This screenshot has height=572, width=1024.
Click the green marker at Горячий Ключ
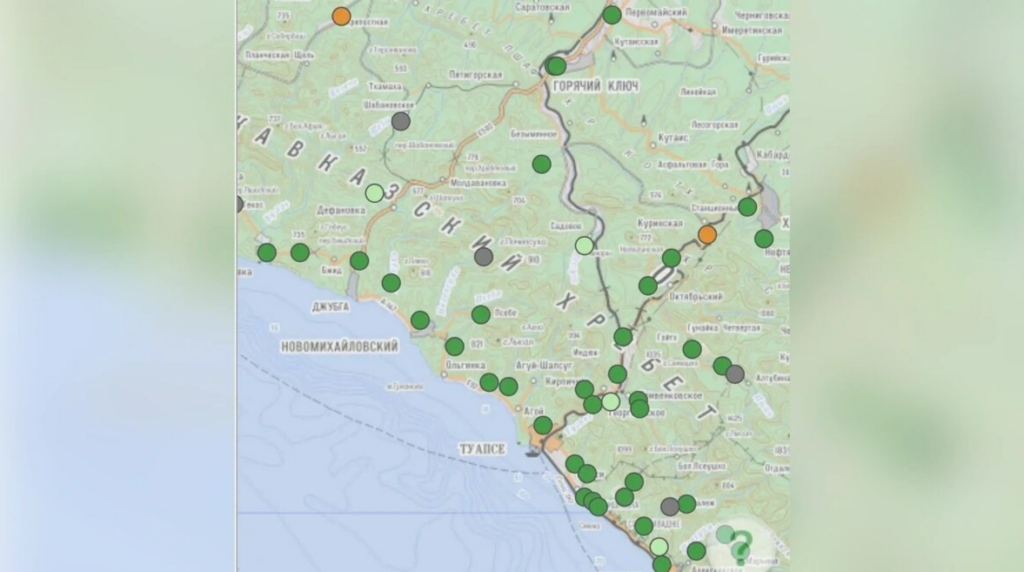click(557, 66)
